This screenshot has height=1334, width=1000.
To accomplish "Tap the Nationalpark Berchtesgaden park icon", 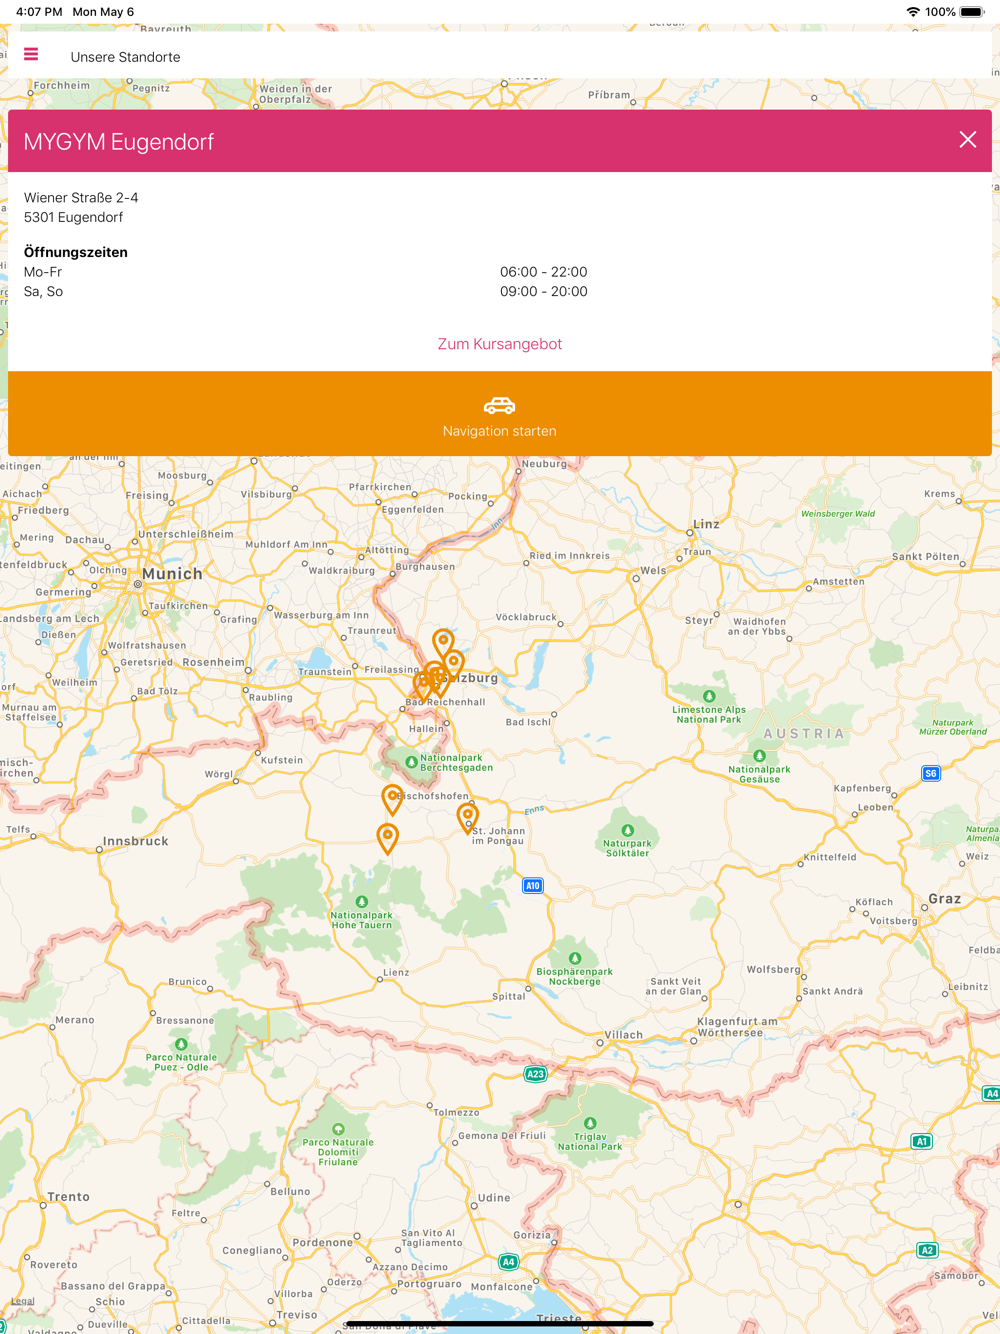I will pos(411,762).
